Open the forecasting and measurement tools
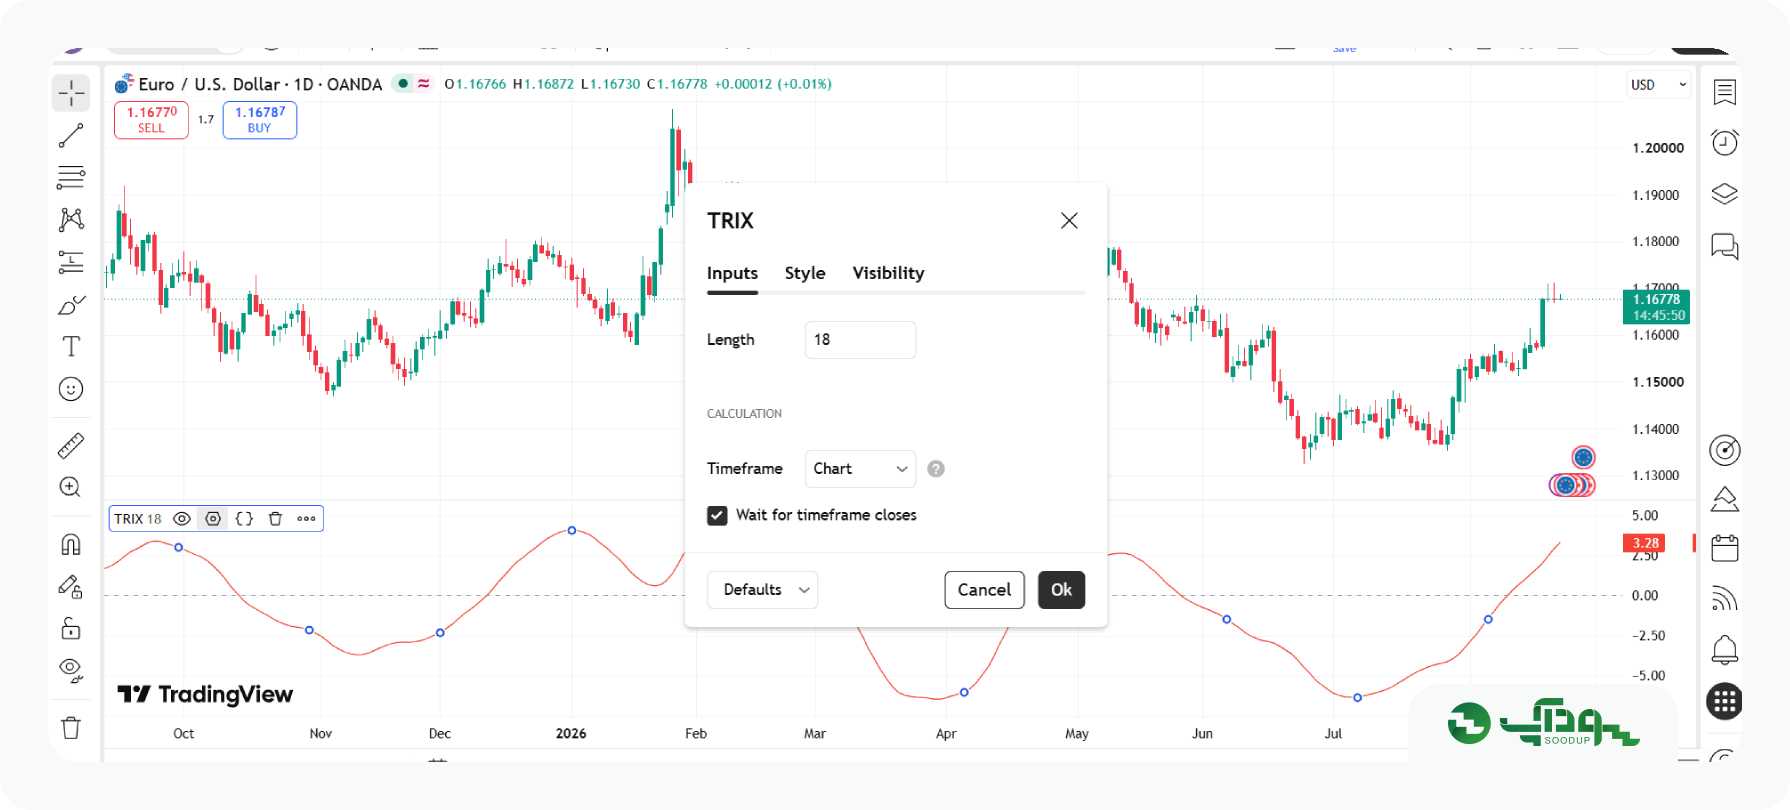The height and width of the screenshot is (810, 1790). (x=71, y=262)
